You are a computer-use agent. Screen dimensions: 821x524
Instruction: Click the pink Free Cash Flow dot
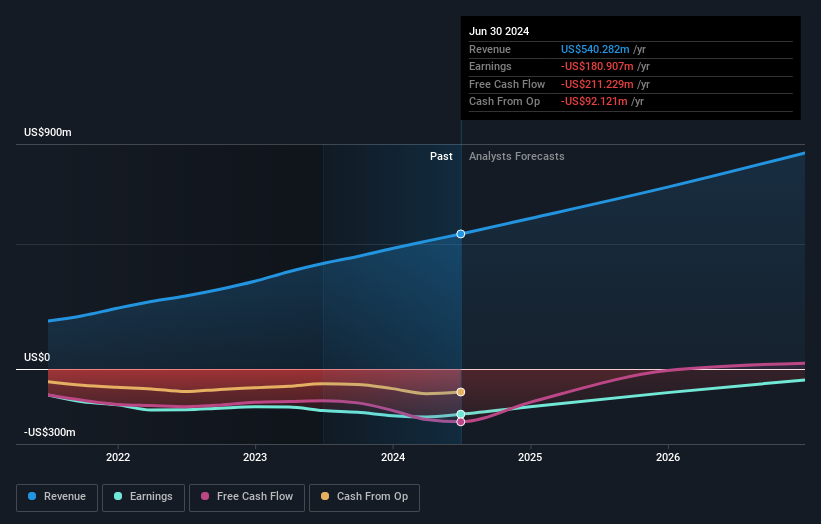pyautogui.click(x=205, y=496)
